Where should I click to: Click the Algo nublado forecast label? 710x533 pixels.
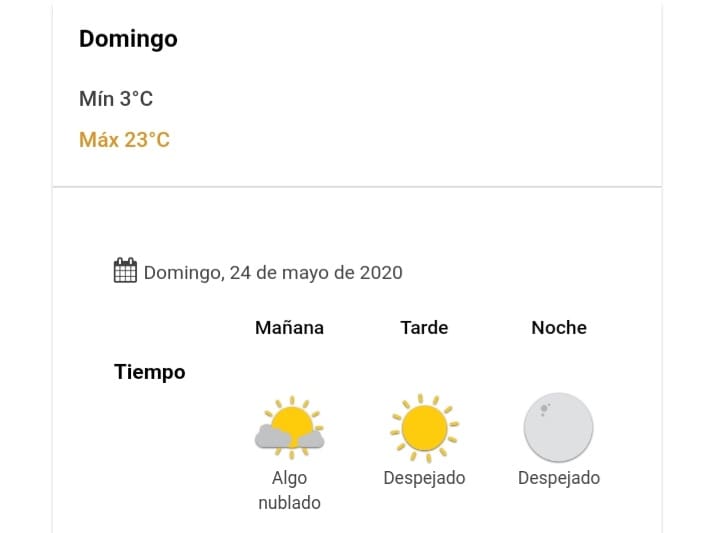pos(289,490)
